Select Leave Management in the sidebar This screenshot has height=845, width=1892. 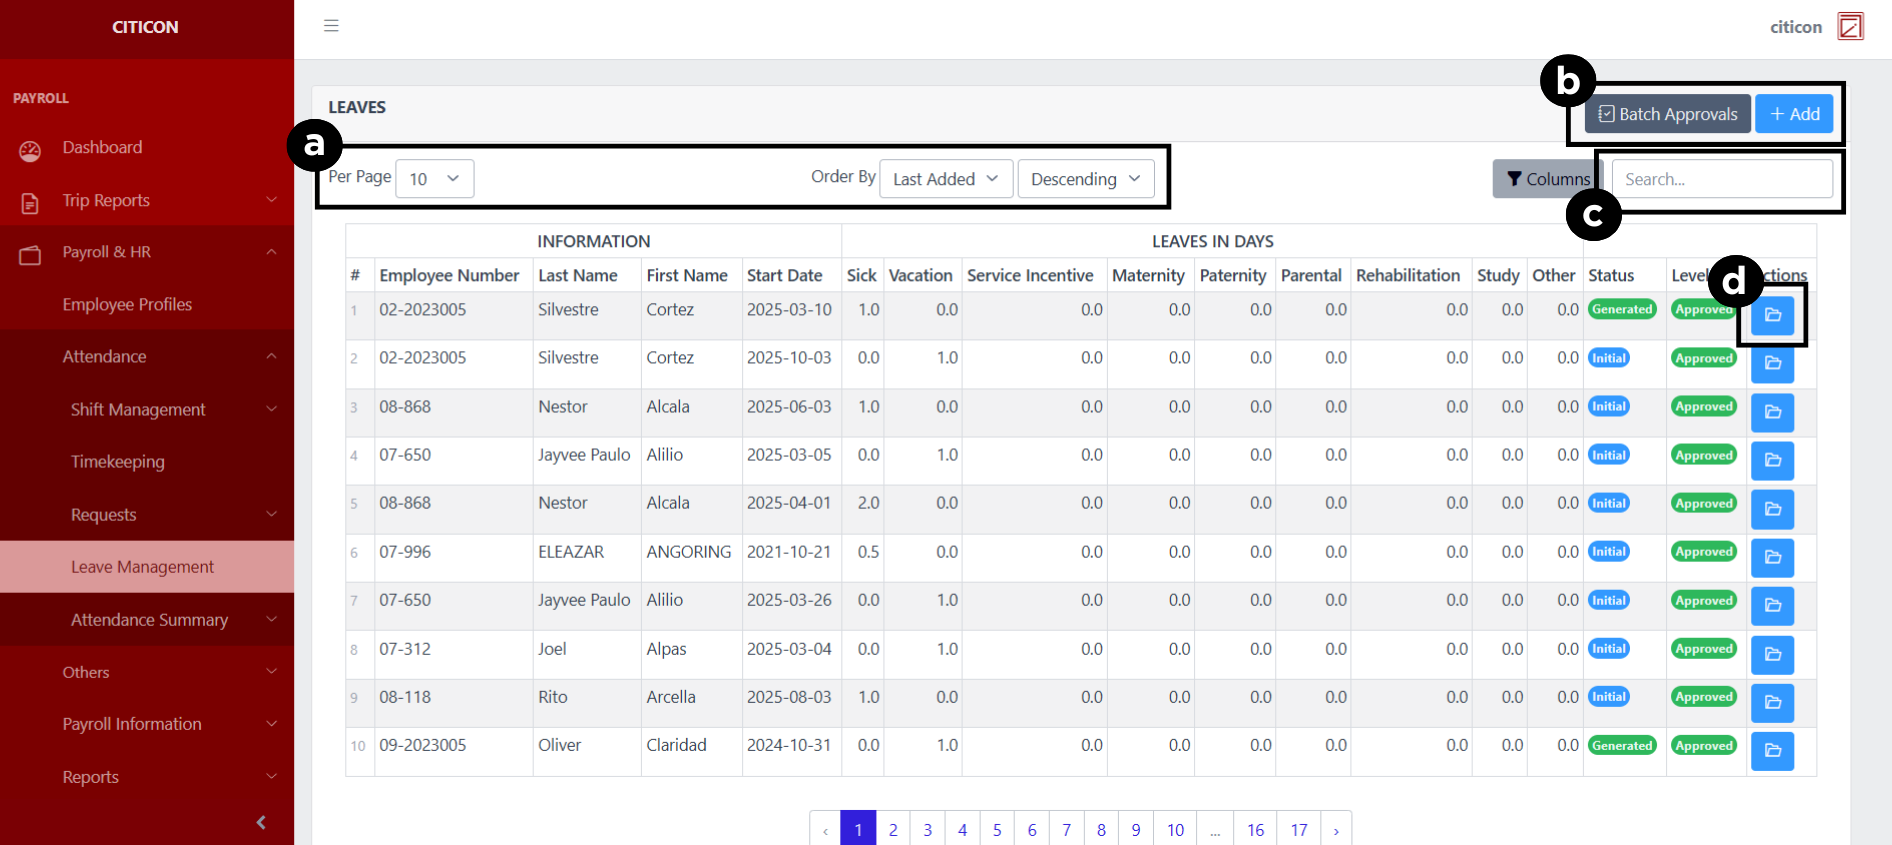point(142,567)
